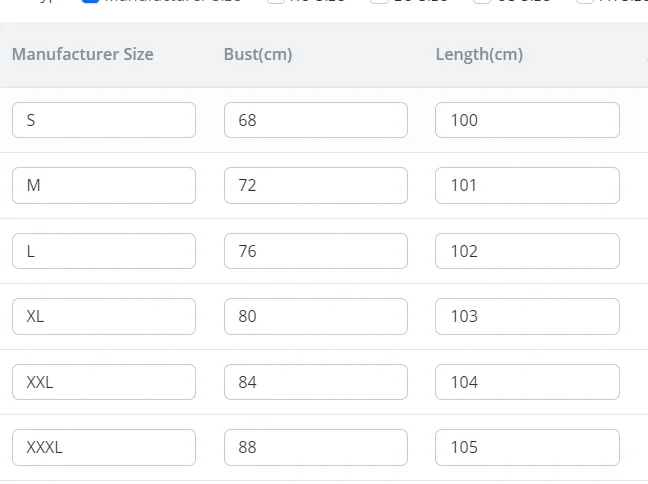Edit the length field with 104
648x484 pixels.
pyautogui.click(x=527, y=382)
